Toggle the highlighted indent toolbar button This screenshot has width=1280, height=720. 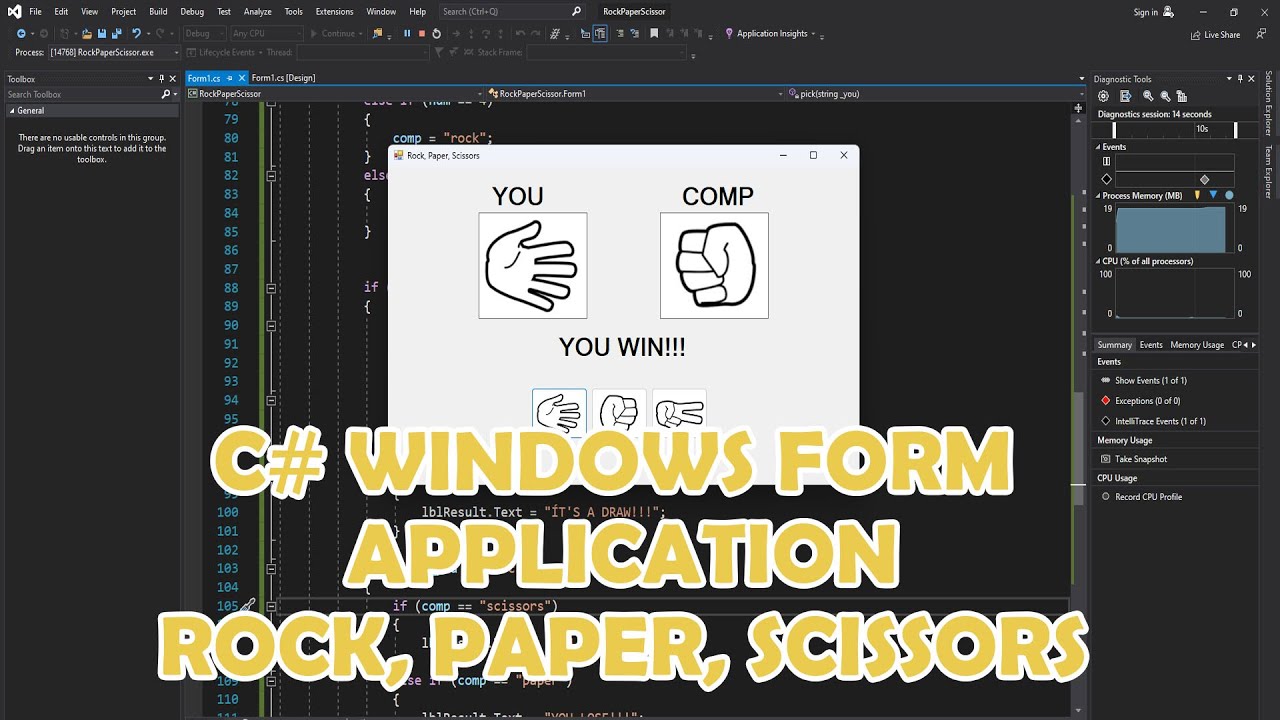pyautogui.click(x=600, y=33)
